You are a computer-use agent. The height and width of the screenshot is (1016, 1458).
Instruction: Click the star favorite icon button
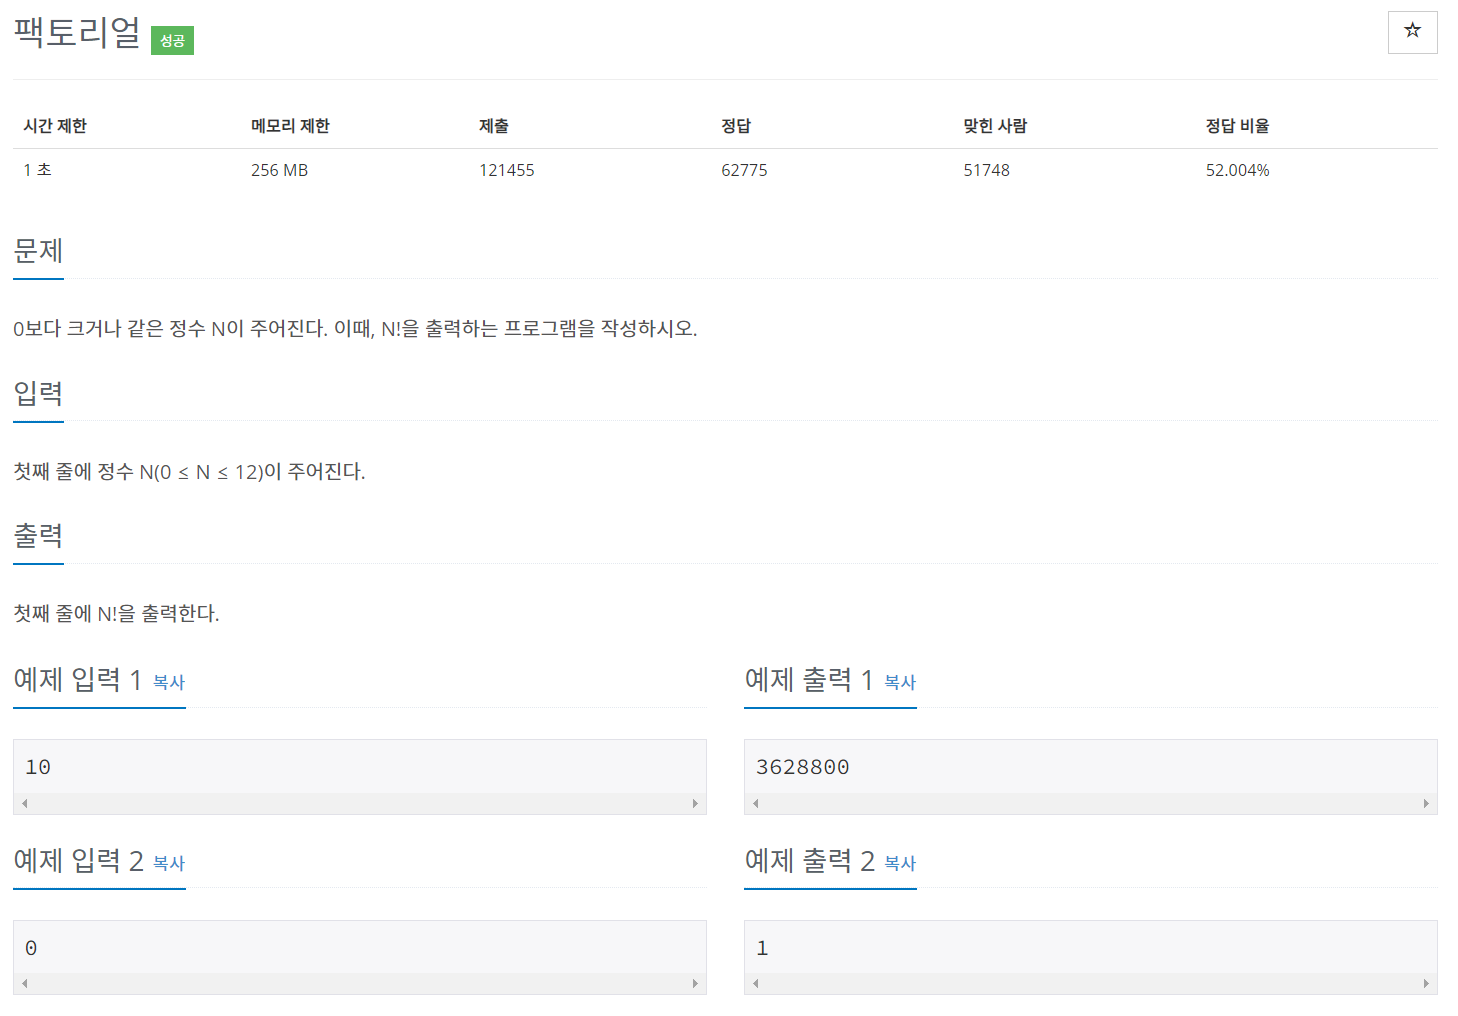1412,32
